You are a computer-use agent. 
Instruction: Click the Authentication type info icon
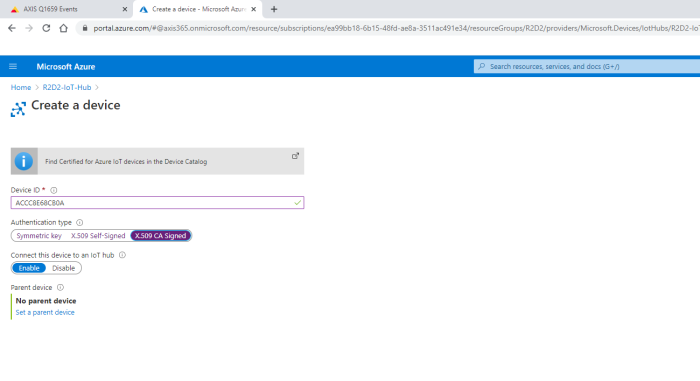pyautogui.click(x=79, y=222)
